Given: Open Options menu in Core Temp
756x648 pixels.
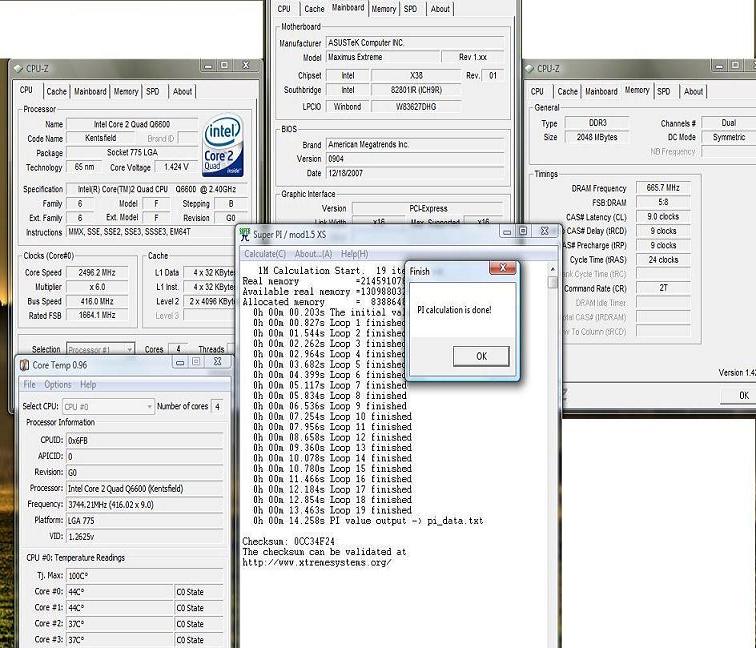Looking at the screenshot, I should click(x=58, y=384).
